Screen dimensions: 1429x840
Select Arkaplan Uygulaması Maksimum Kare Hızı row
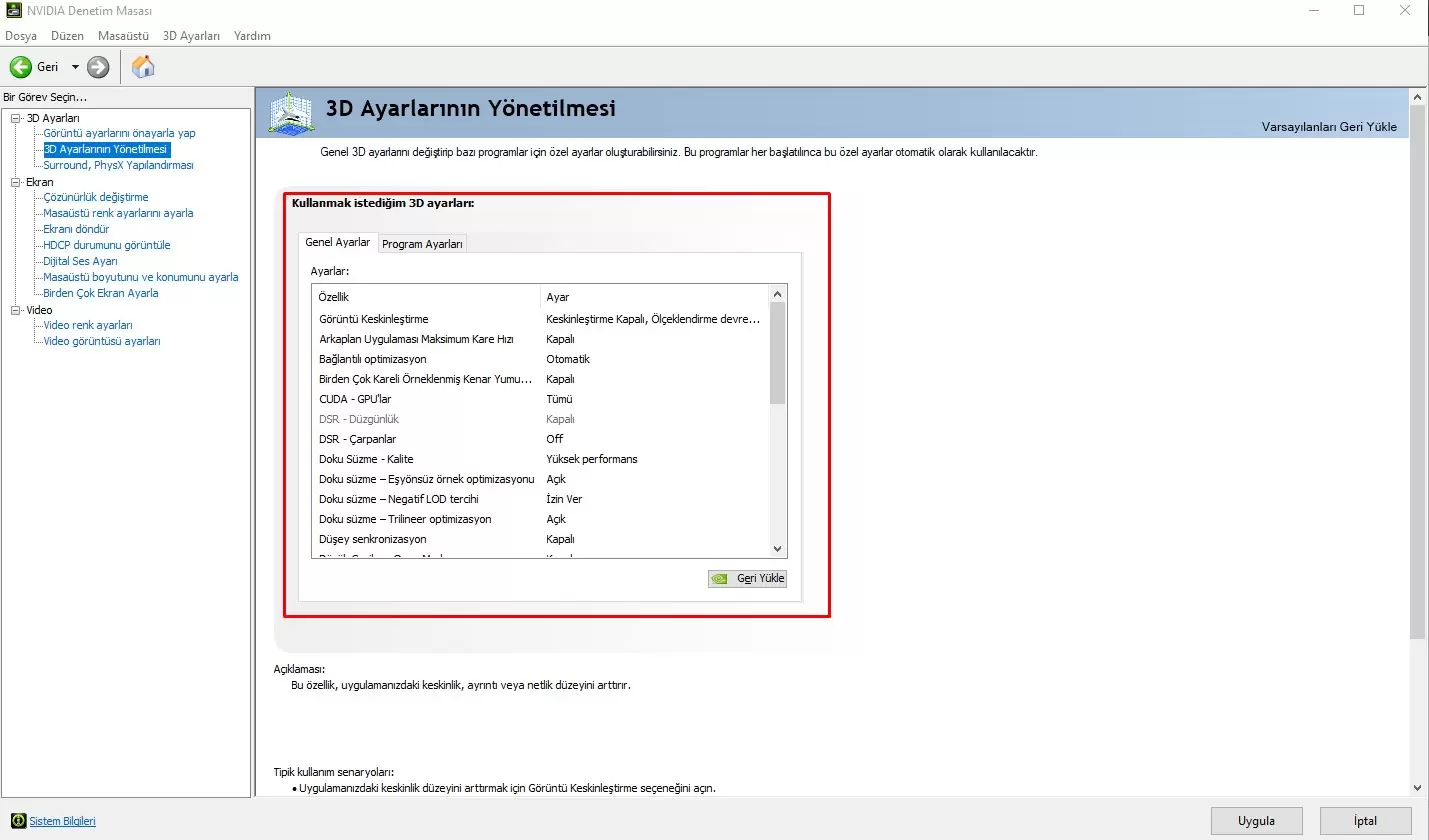coord(540,339)
